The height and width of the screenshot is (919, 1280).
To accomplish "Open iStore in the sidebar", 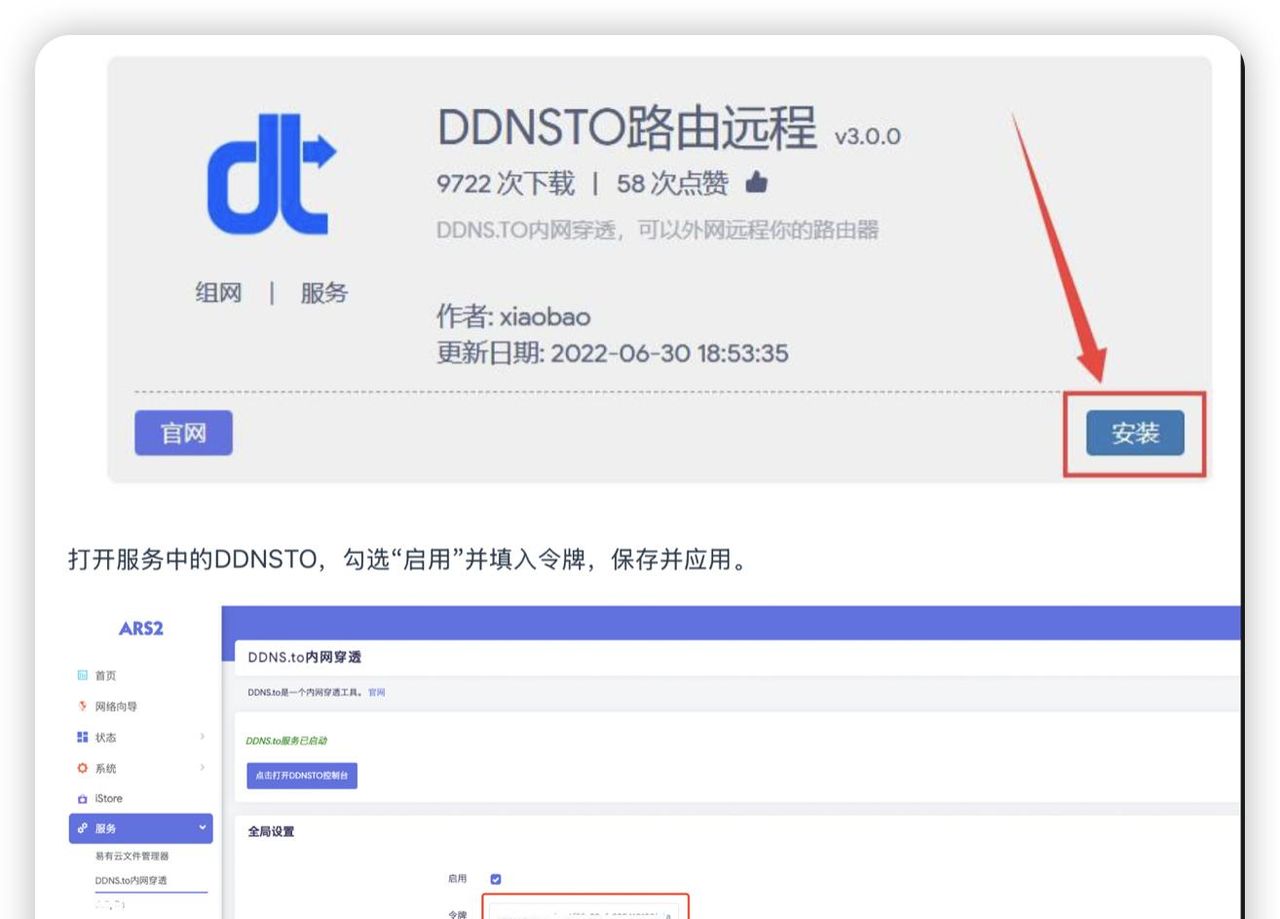I will (x=109, y=799).
